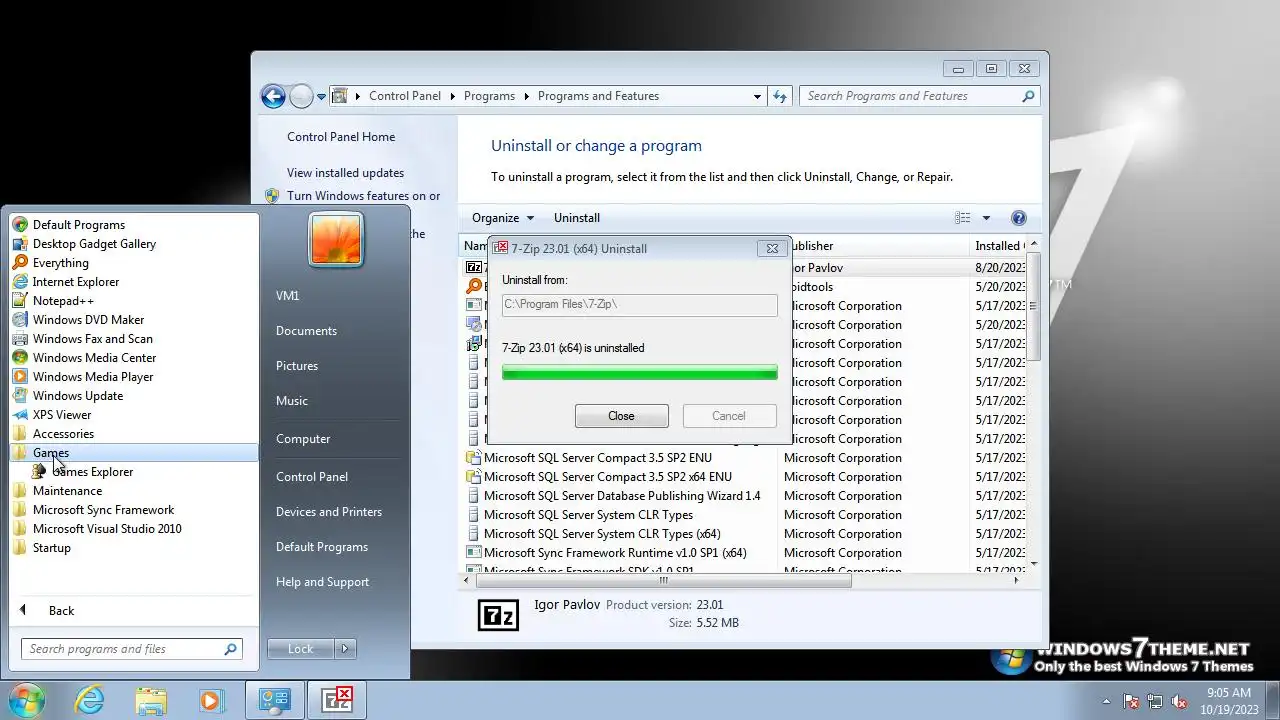Open Pictures from Start menu right pane
Image resolution: width=1280 pixels, height=720 pixels.
point(297,366)
